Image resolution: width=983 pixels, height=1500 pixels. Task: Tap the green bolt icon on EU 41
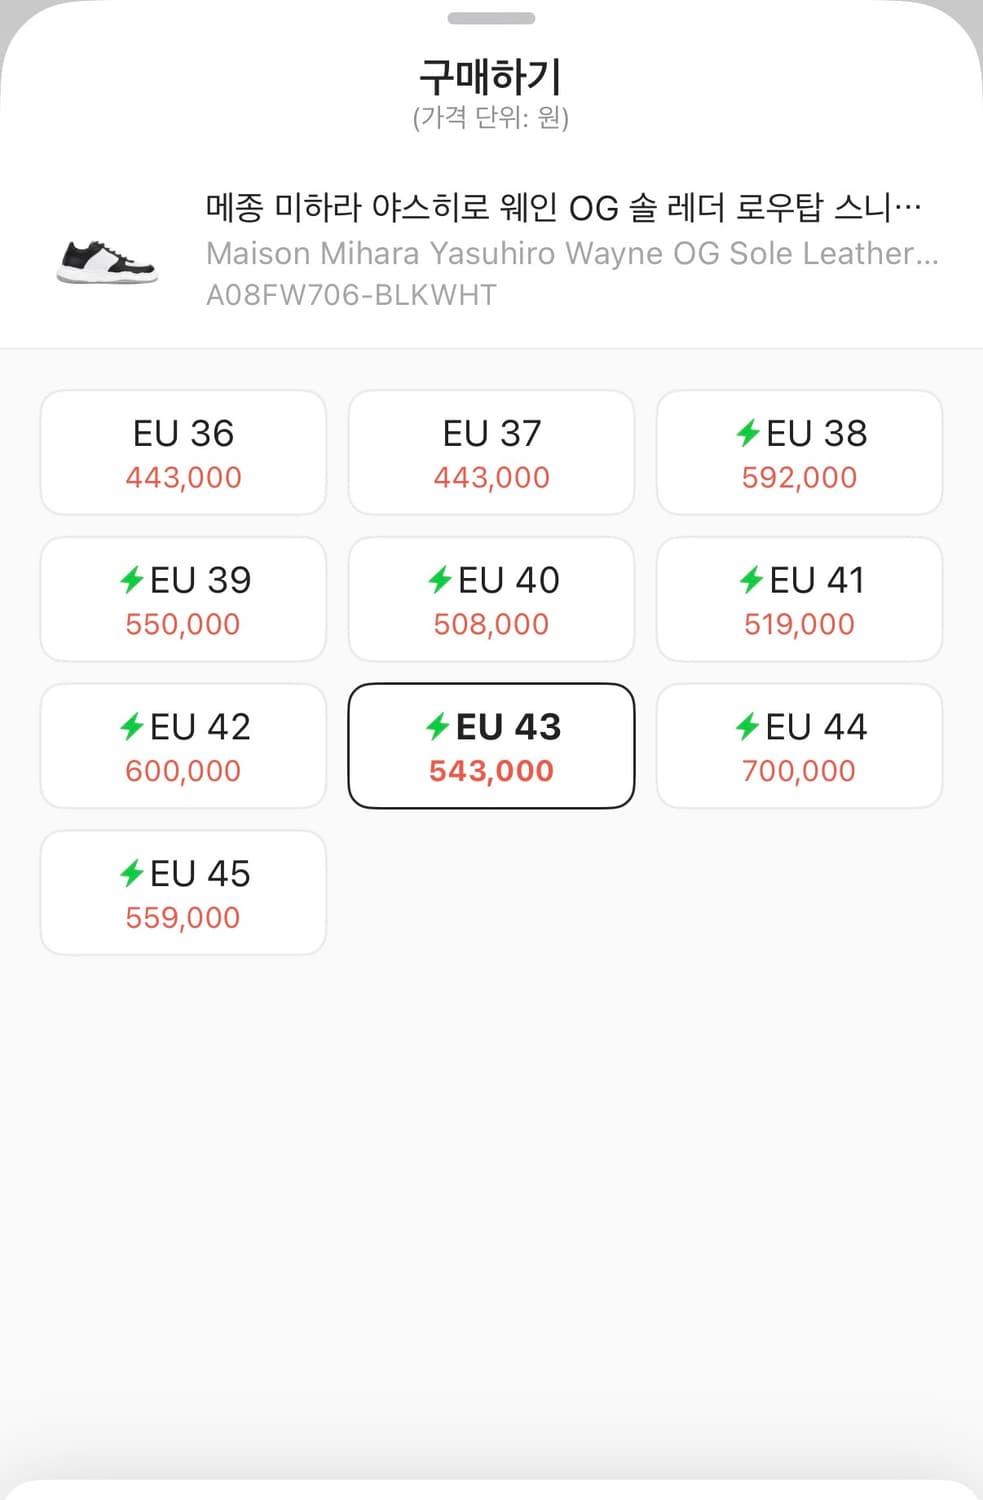coord(751,580)
